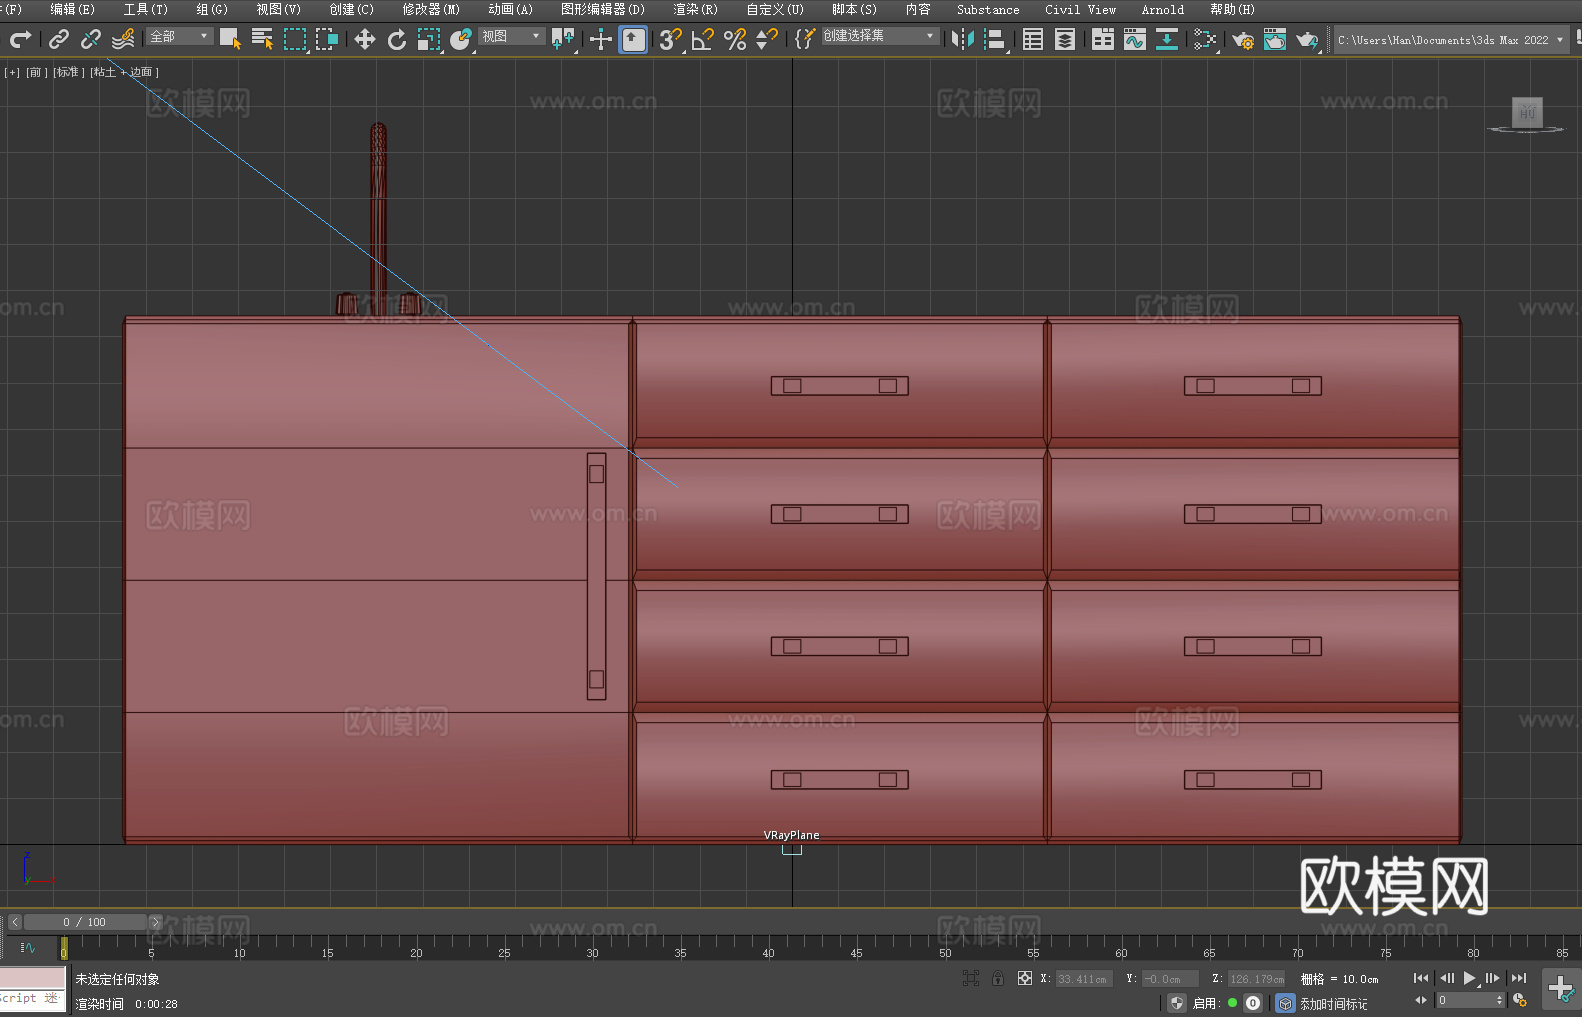Toggle the Spinner Snap icon
This screenshot has width=1582, height=1017.
[x=767, y=39]
